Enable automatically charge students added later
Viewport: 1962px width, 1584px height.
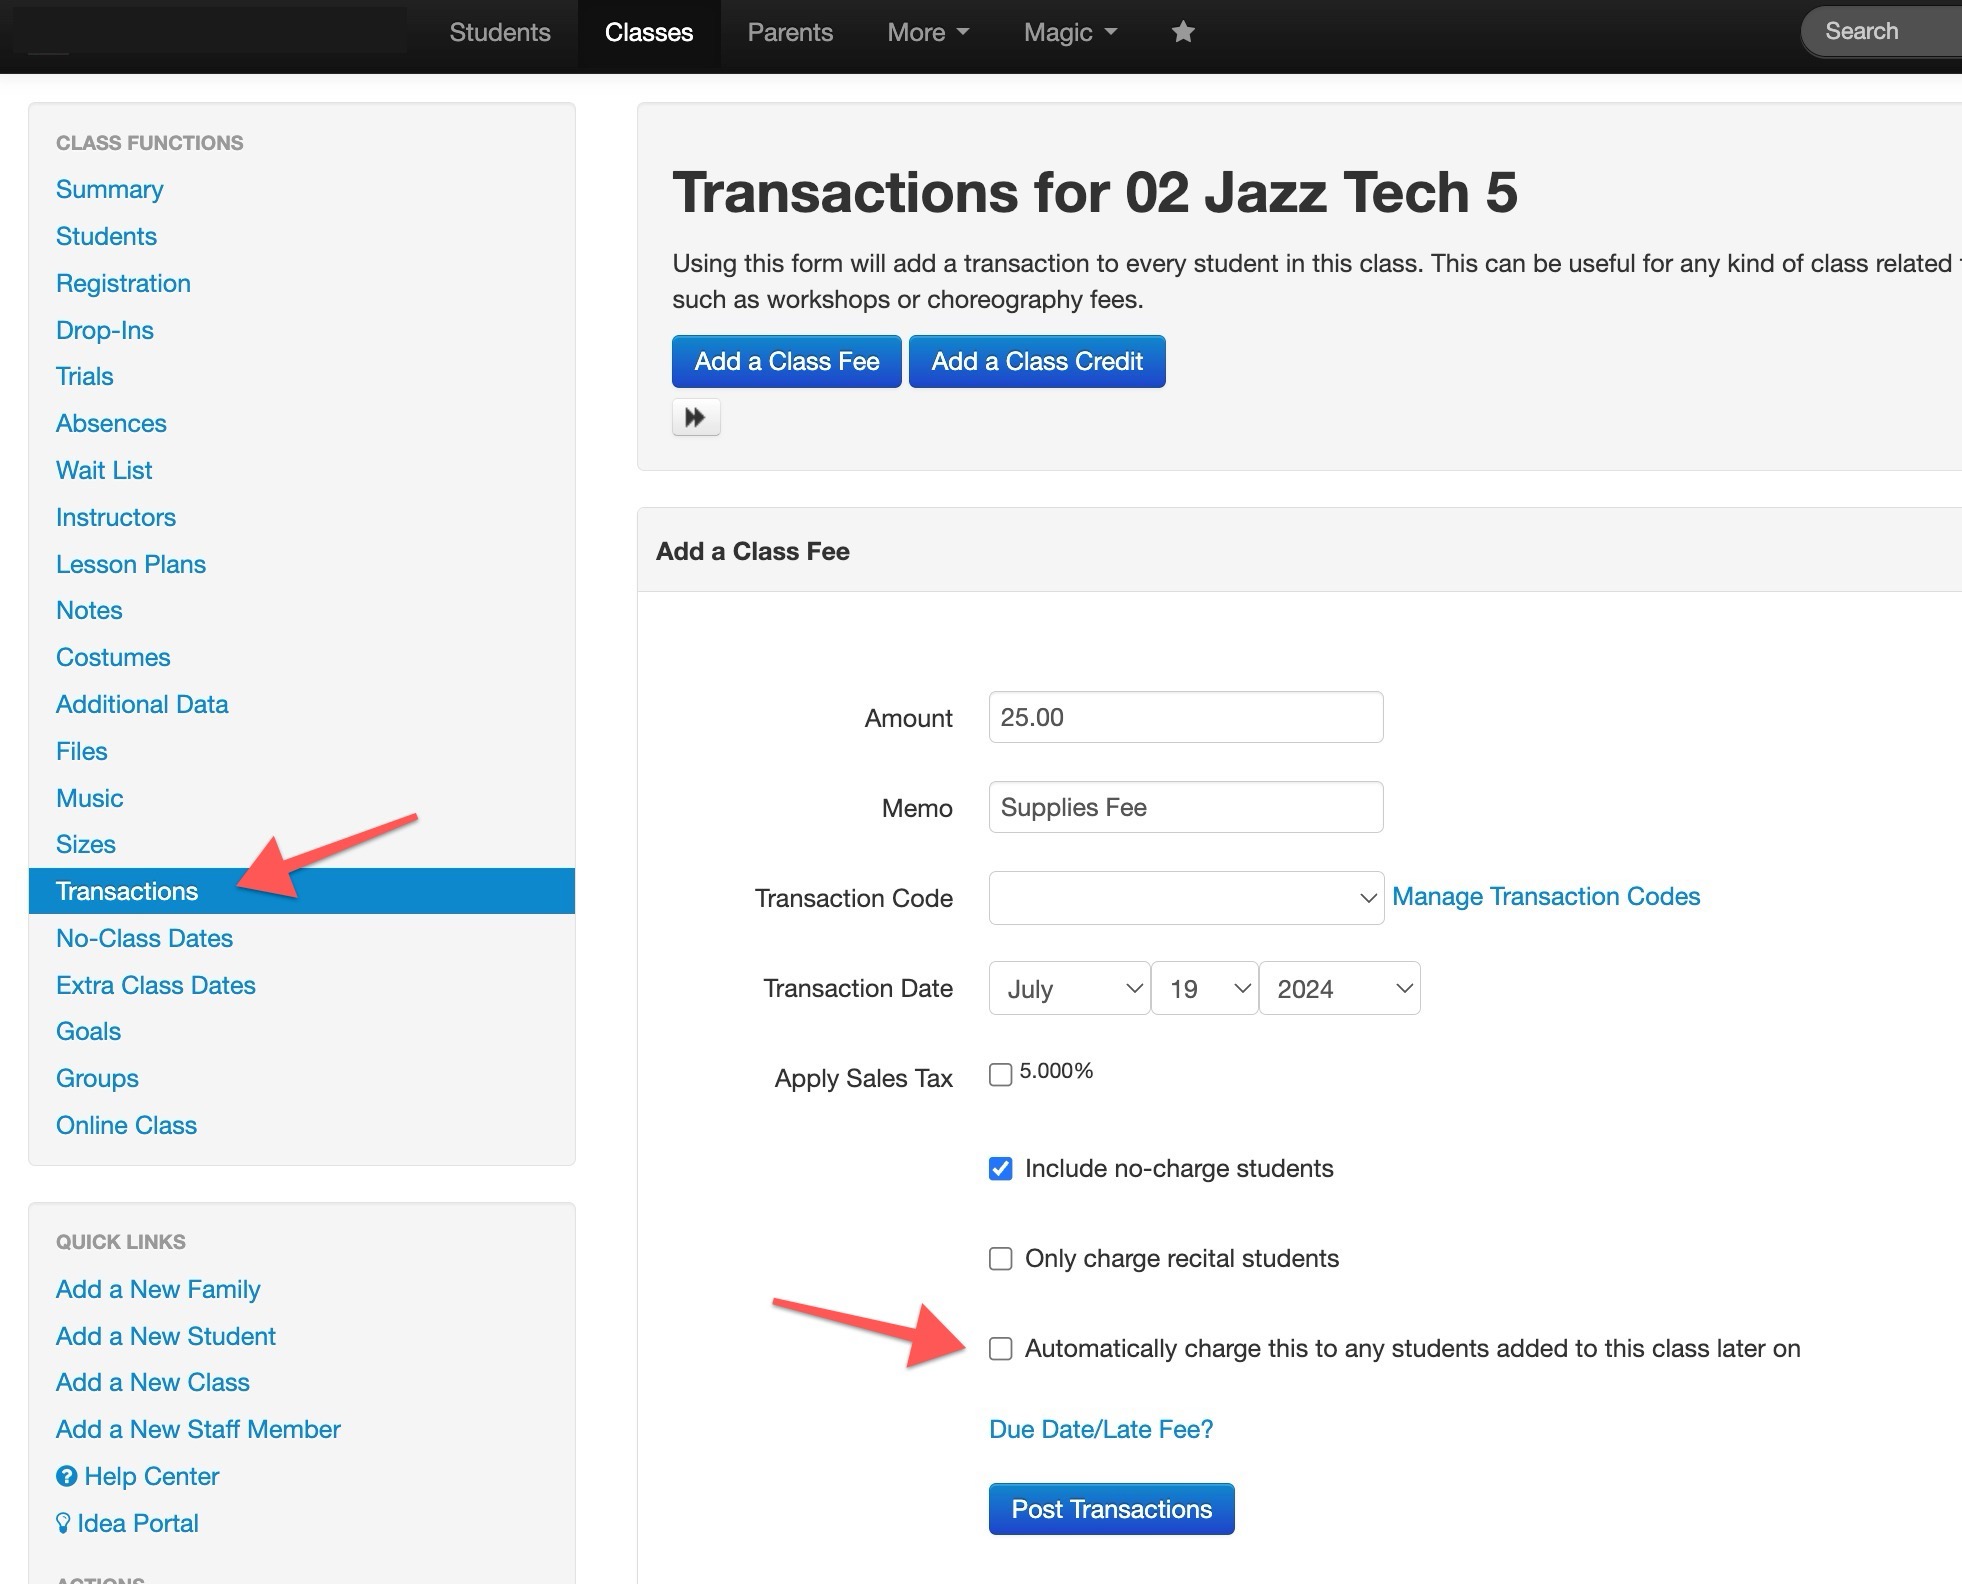(x=1000, y=1348)
